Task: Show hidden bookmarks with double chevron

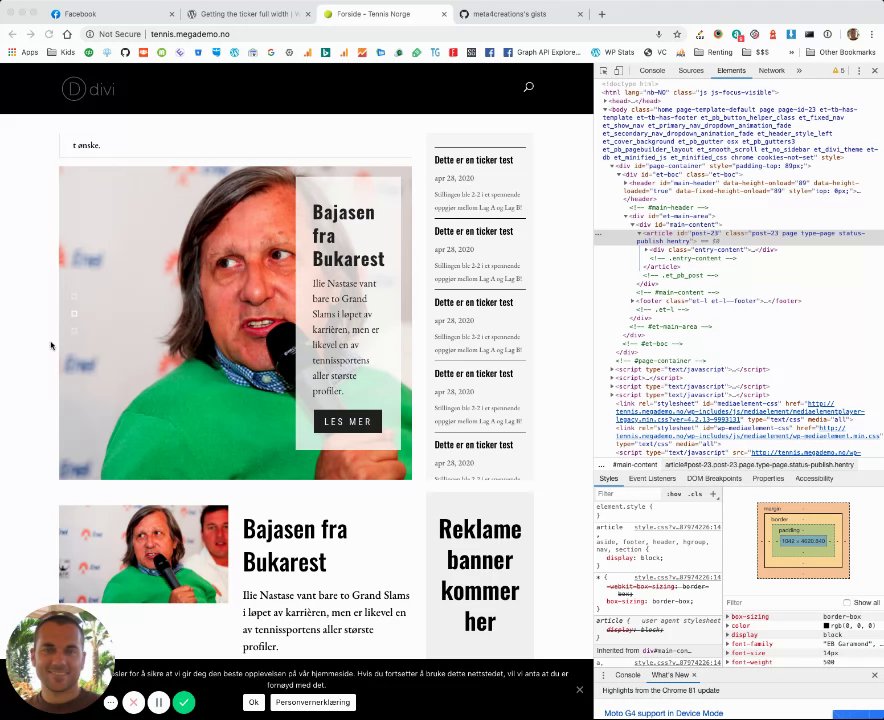Action: (792, 52)
